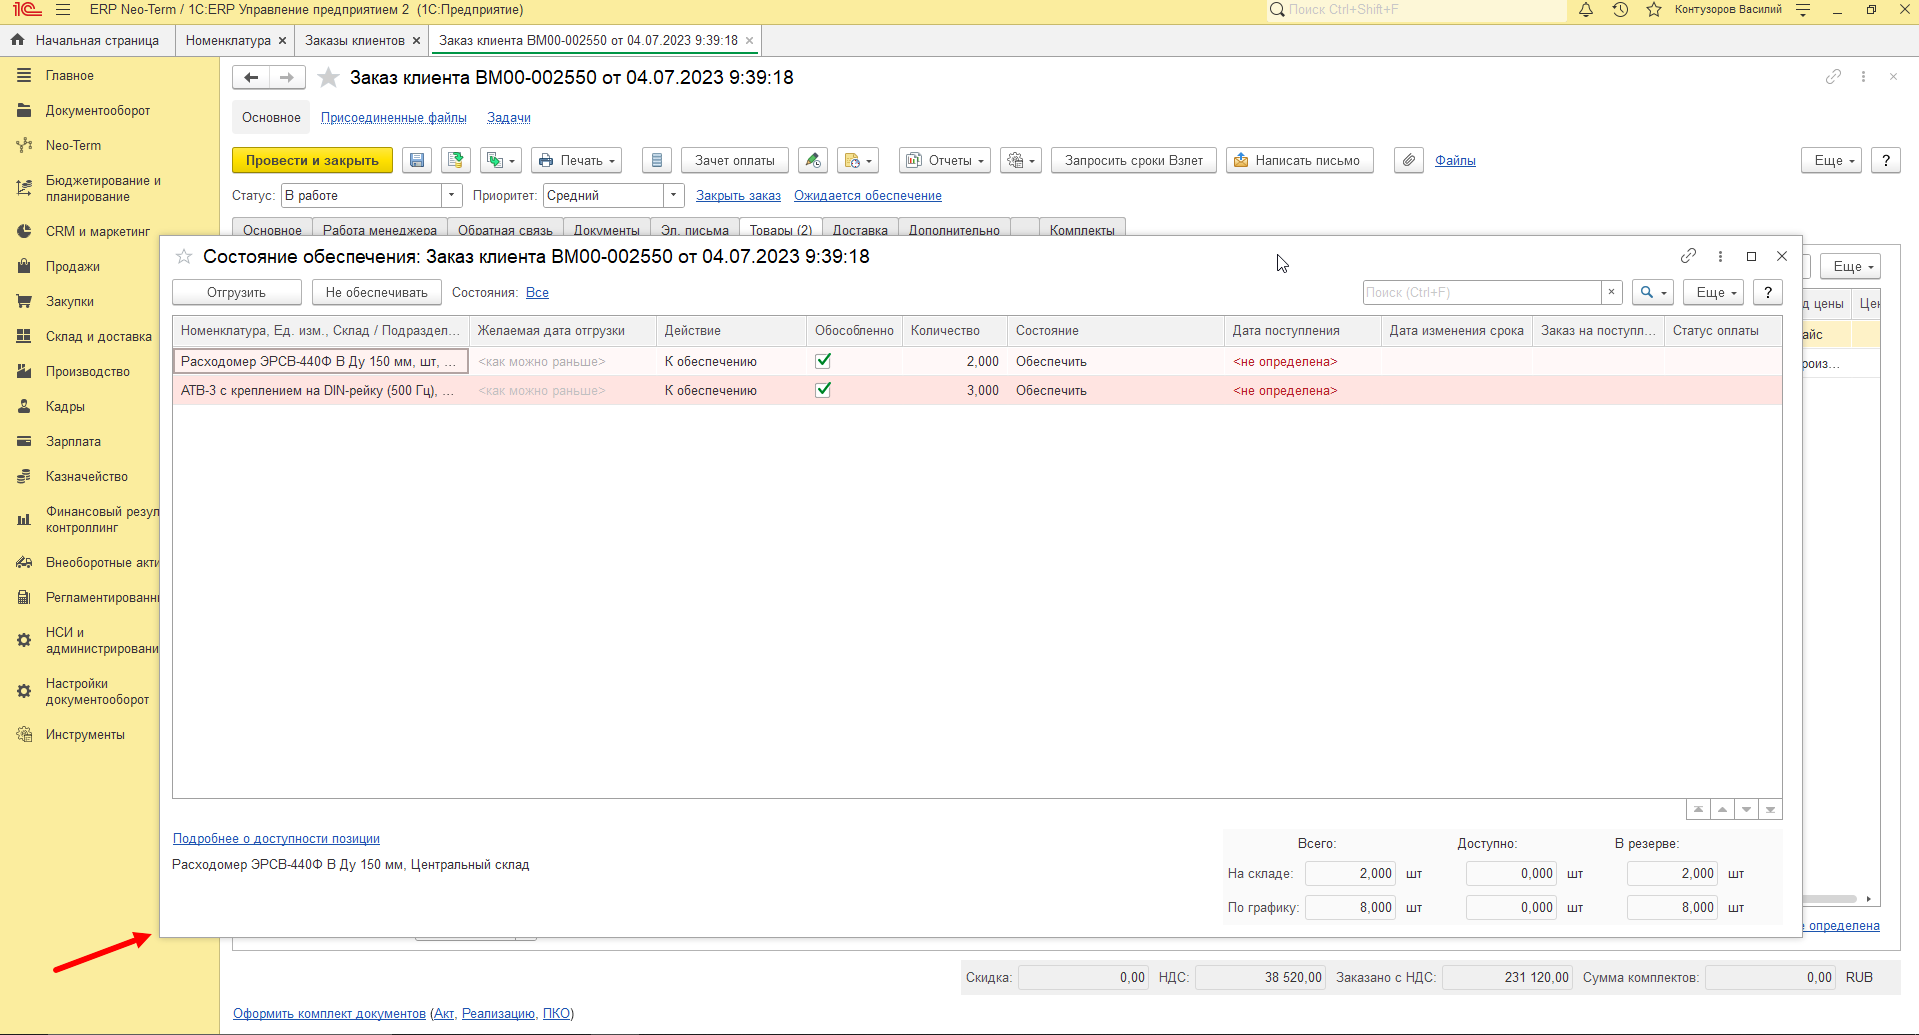Toggle Обособленно checkbox for Расходомер row
Screen dimensions: 1919x1035
click(x=823, y=361)
